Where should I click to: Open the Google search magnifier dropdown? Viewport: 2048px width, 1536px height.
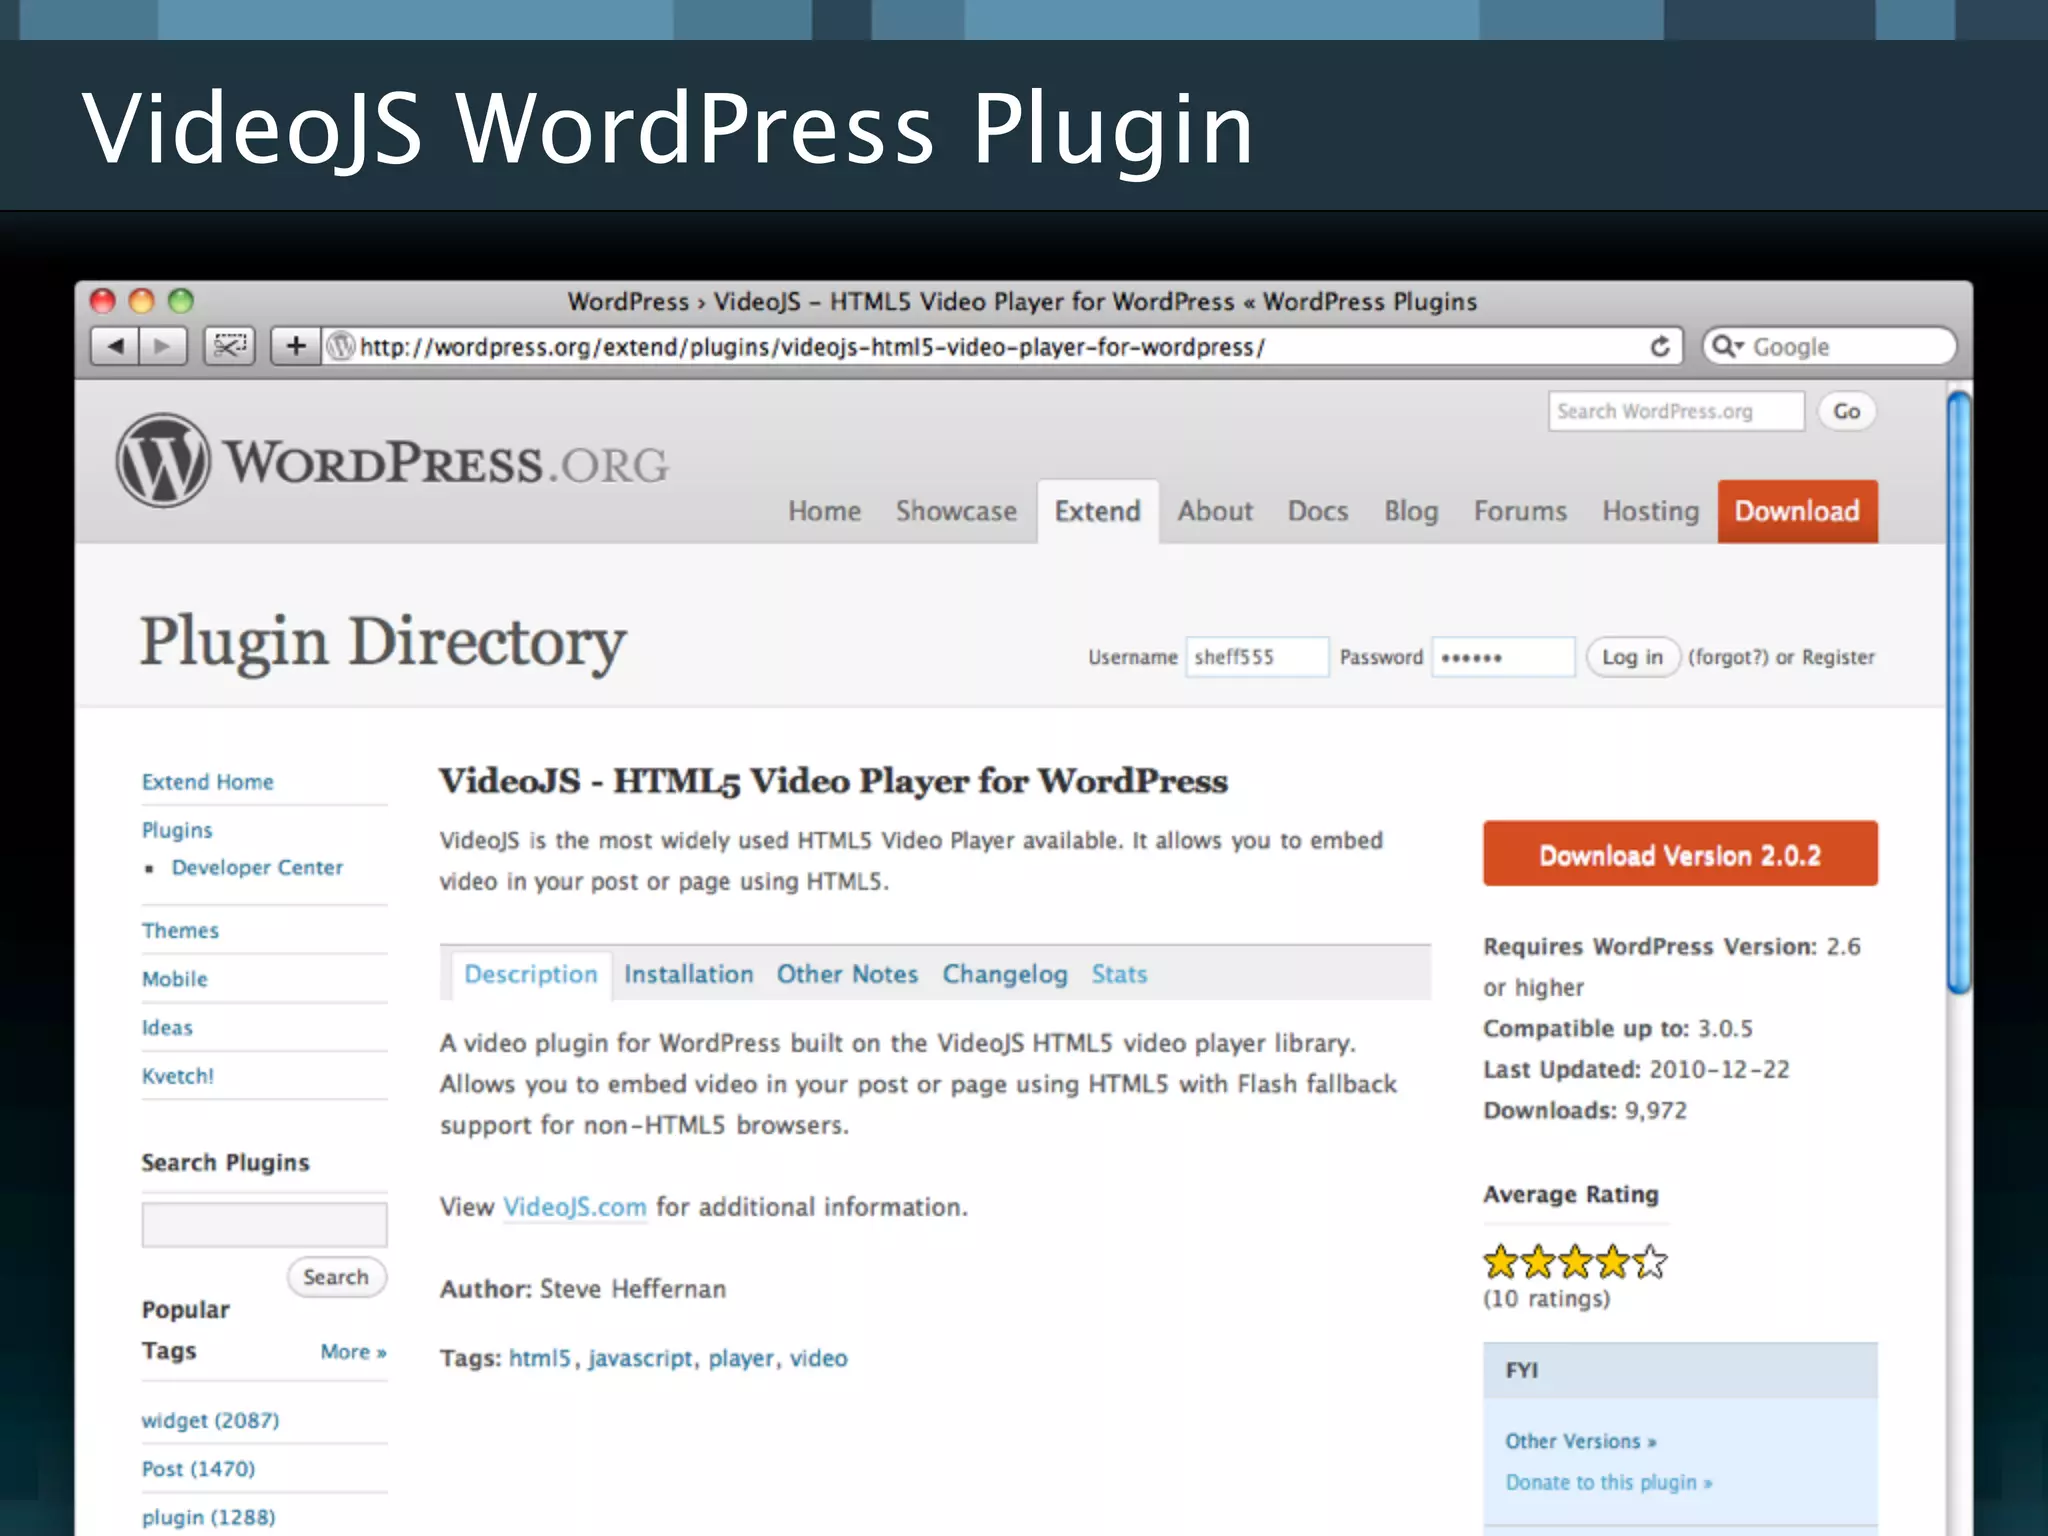coord(1727,347)
